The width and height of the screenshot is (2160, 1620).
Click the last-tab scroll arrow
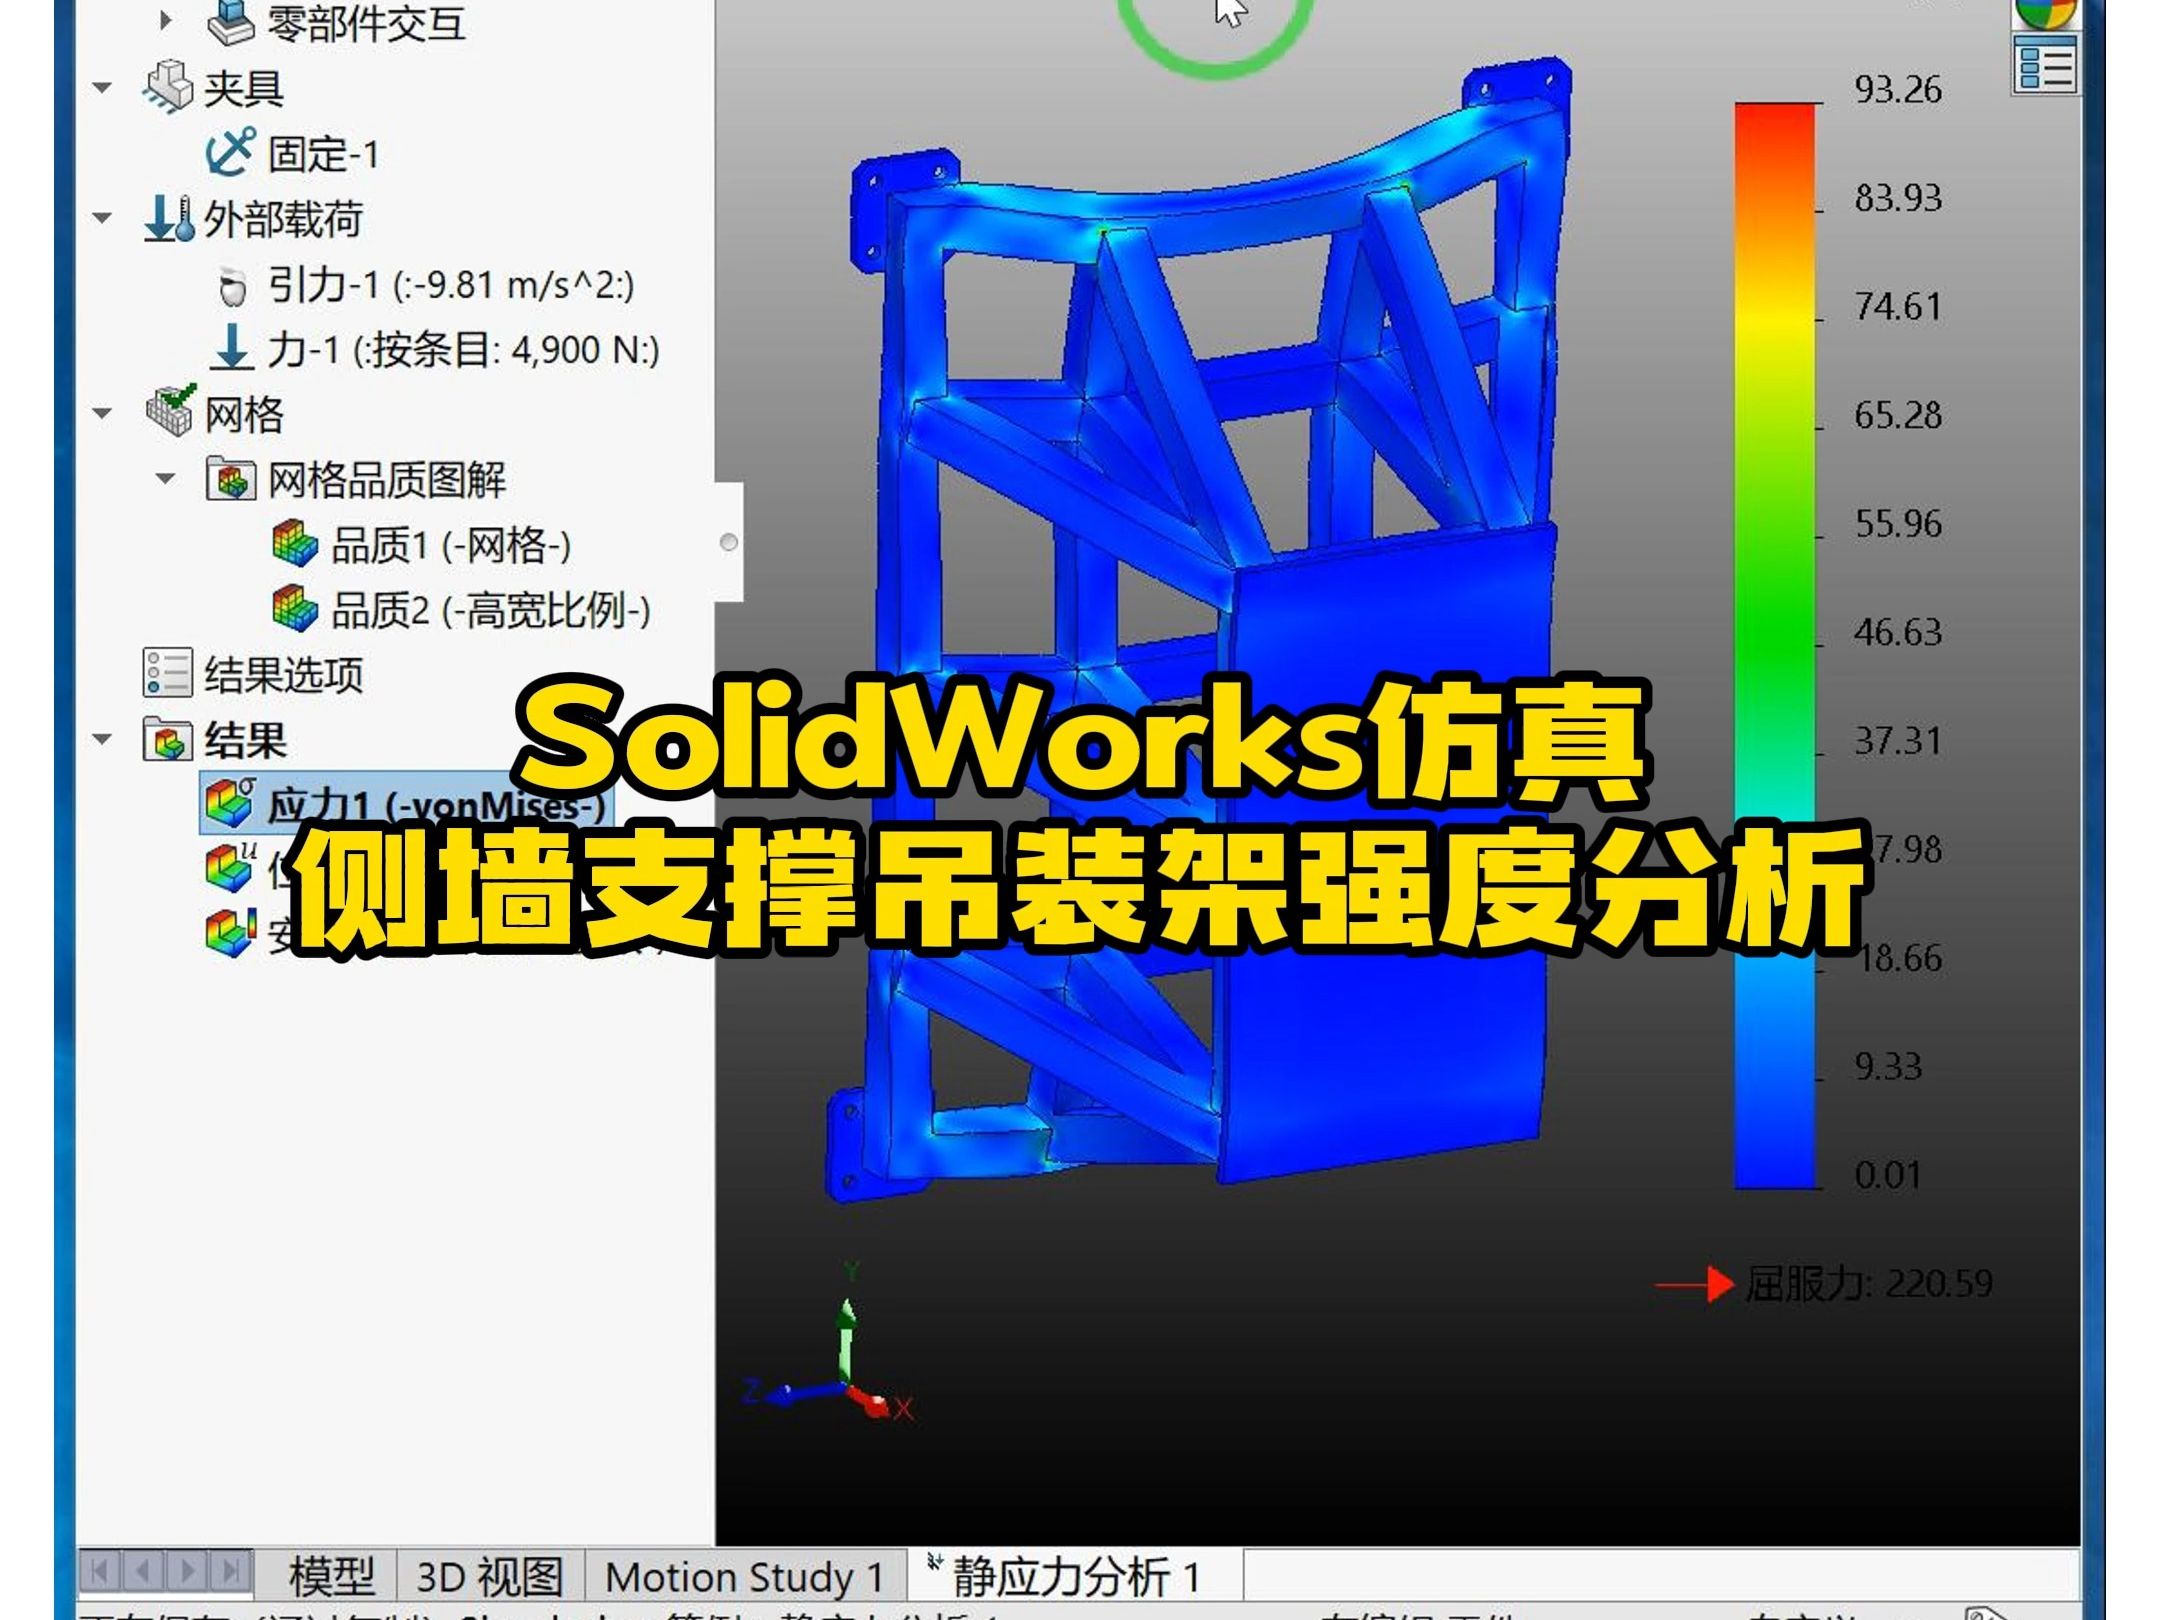(230, 1571)
